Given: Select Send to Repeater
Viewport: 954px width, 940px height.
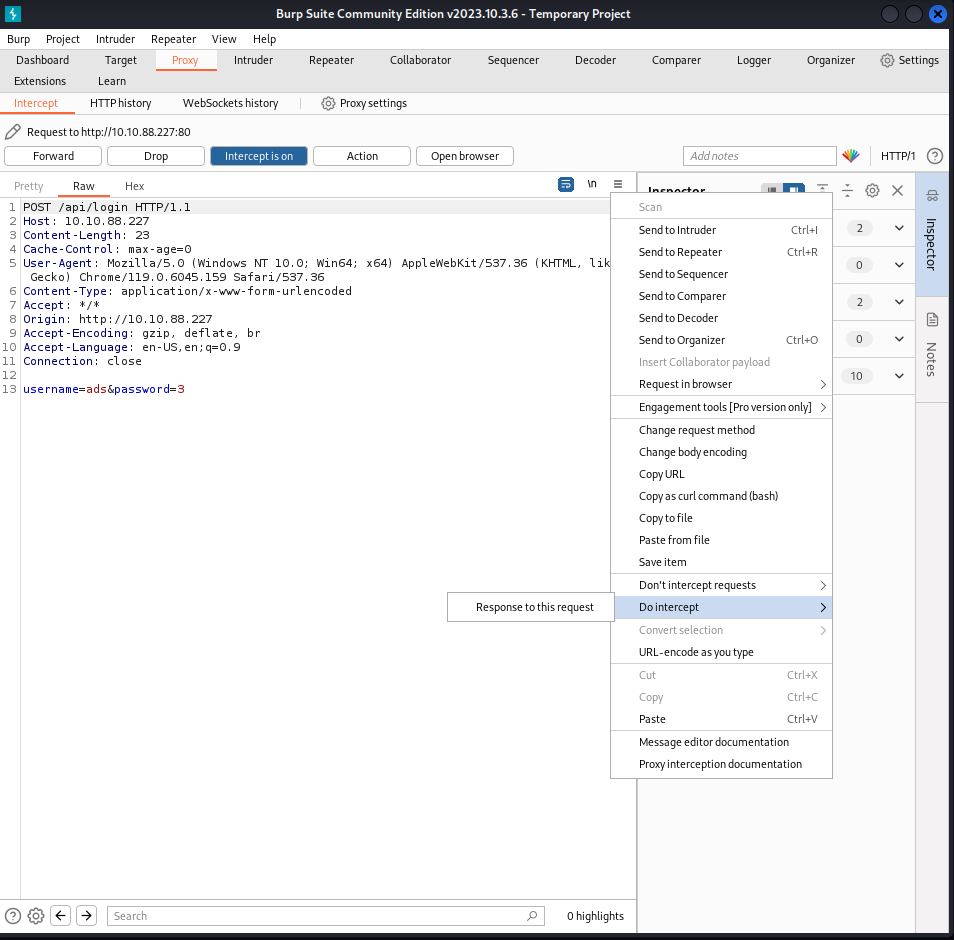Looking at the screenshot, I should tap(721, 252).
